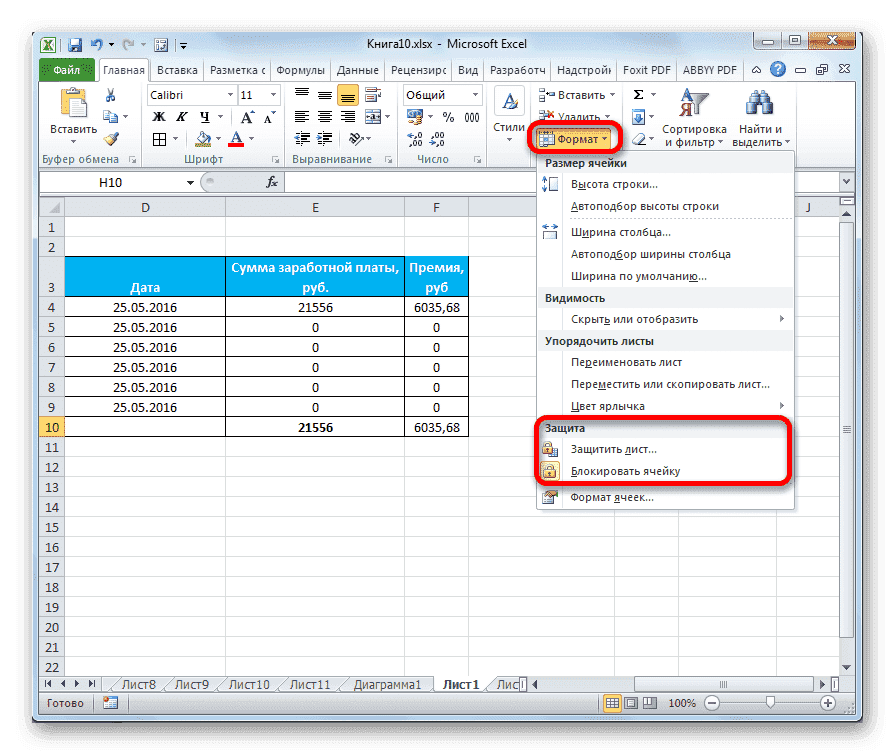
Task: Switch to Page Layout view in status bar
Action: coord(630,702)
